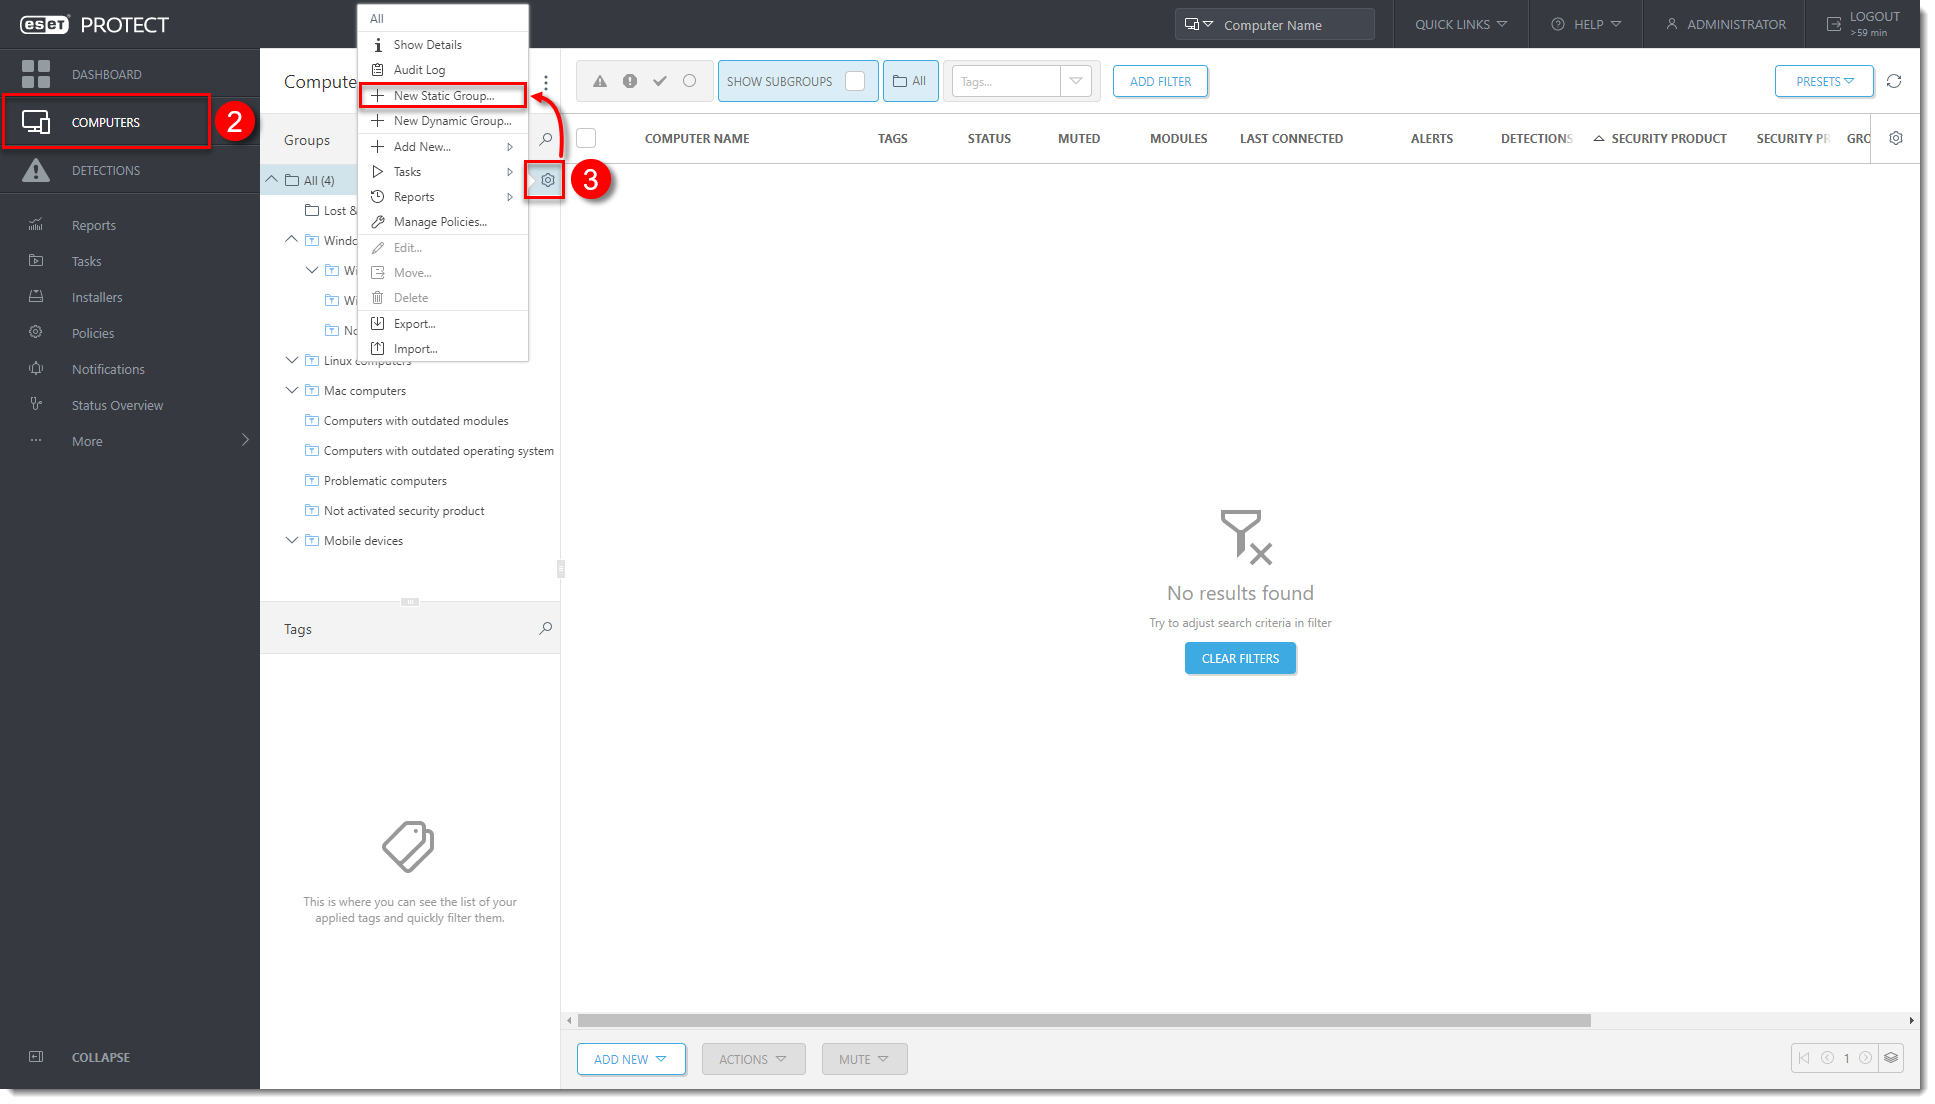Select New Static Group menu entry
This screenshot has width=1935, height=1104.
pos(443,95)
